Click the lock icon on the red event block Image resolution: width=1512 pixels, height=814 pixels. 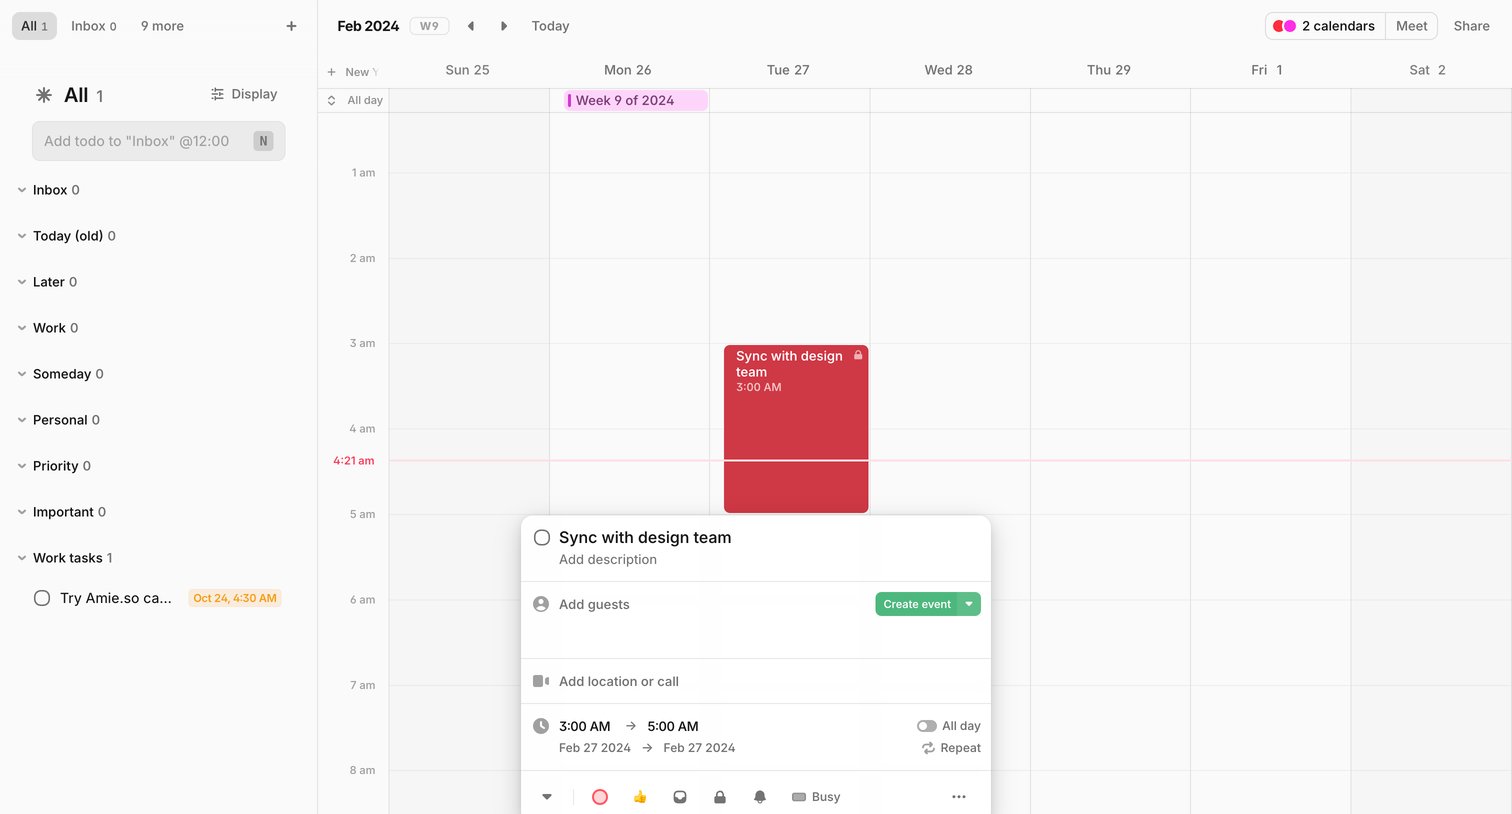pos(858,355)
